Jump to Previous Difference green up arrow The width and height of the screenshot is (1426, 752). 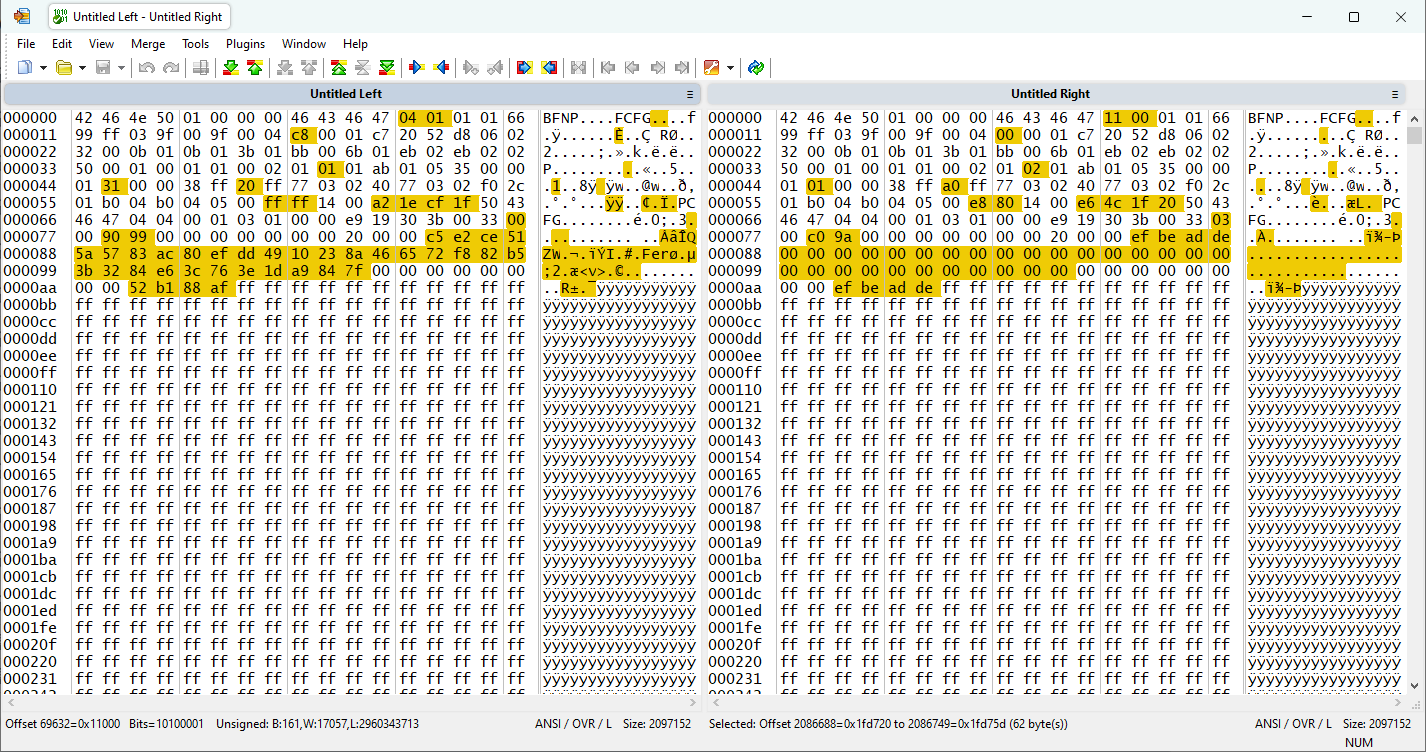(x=255, y=67)
